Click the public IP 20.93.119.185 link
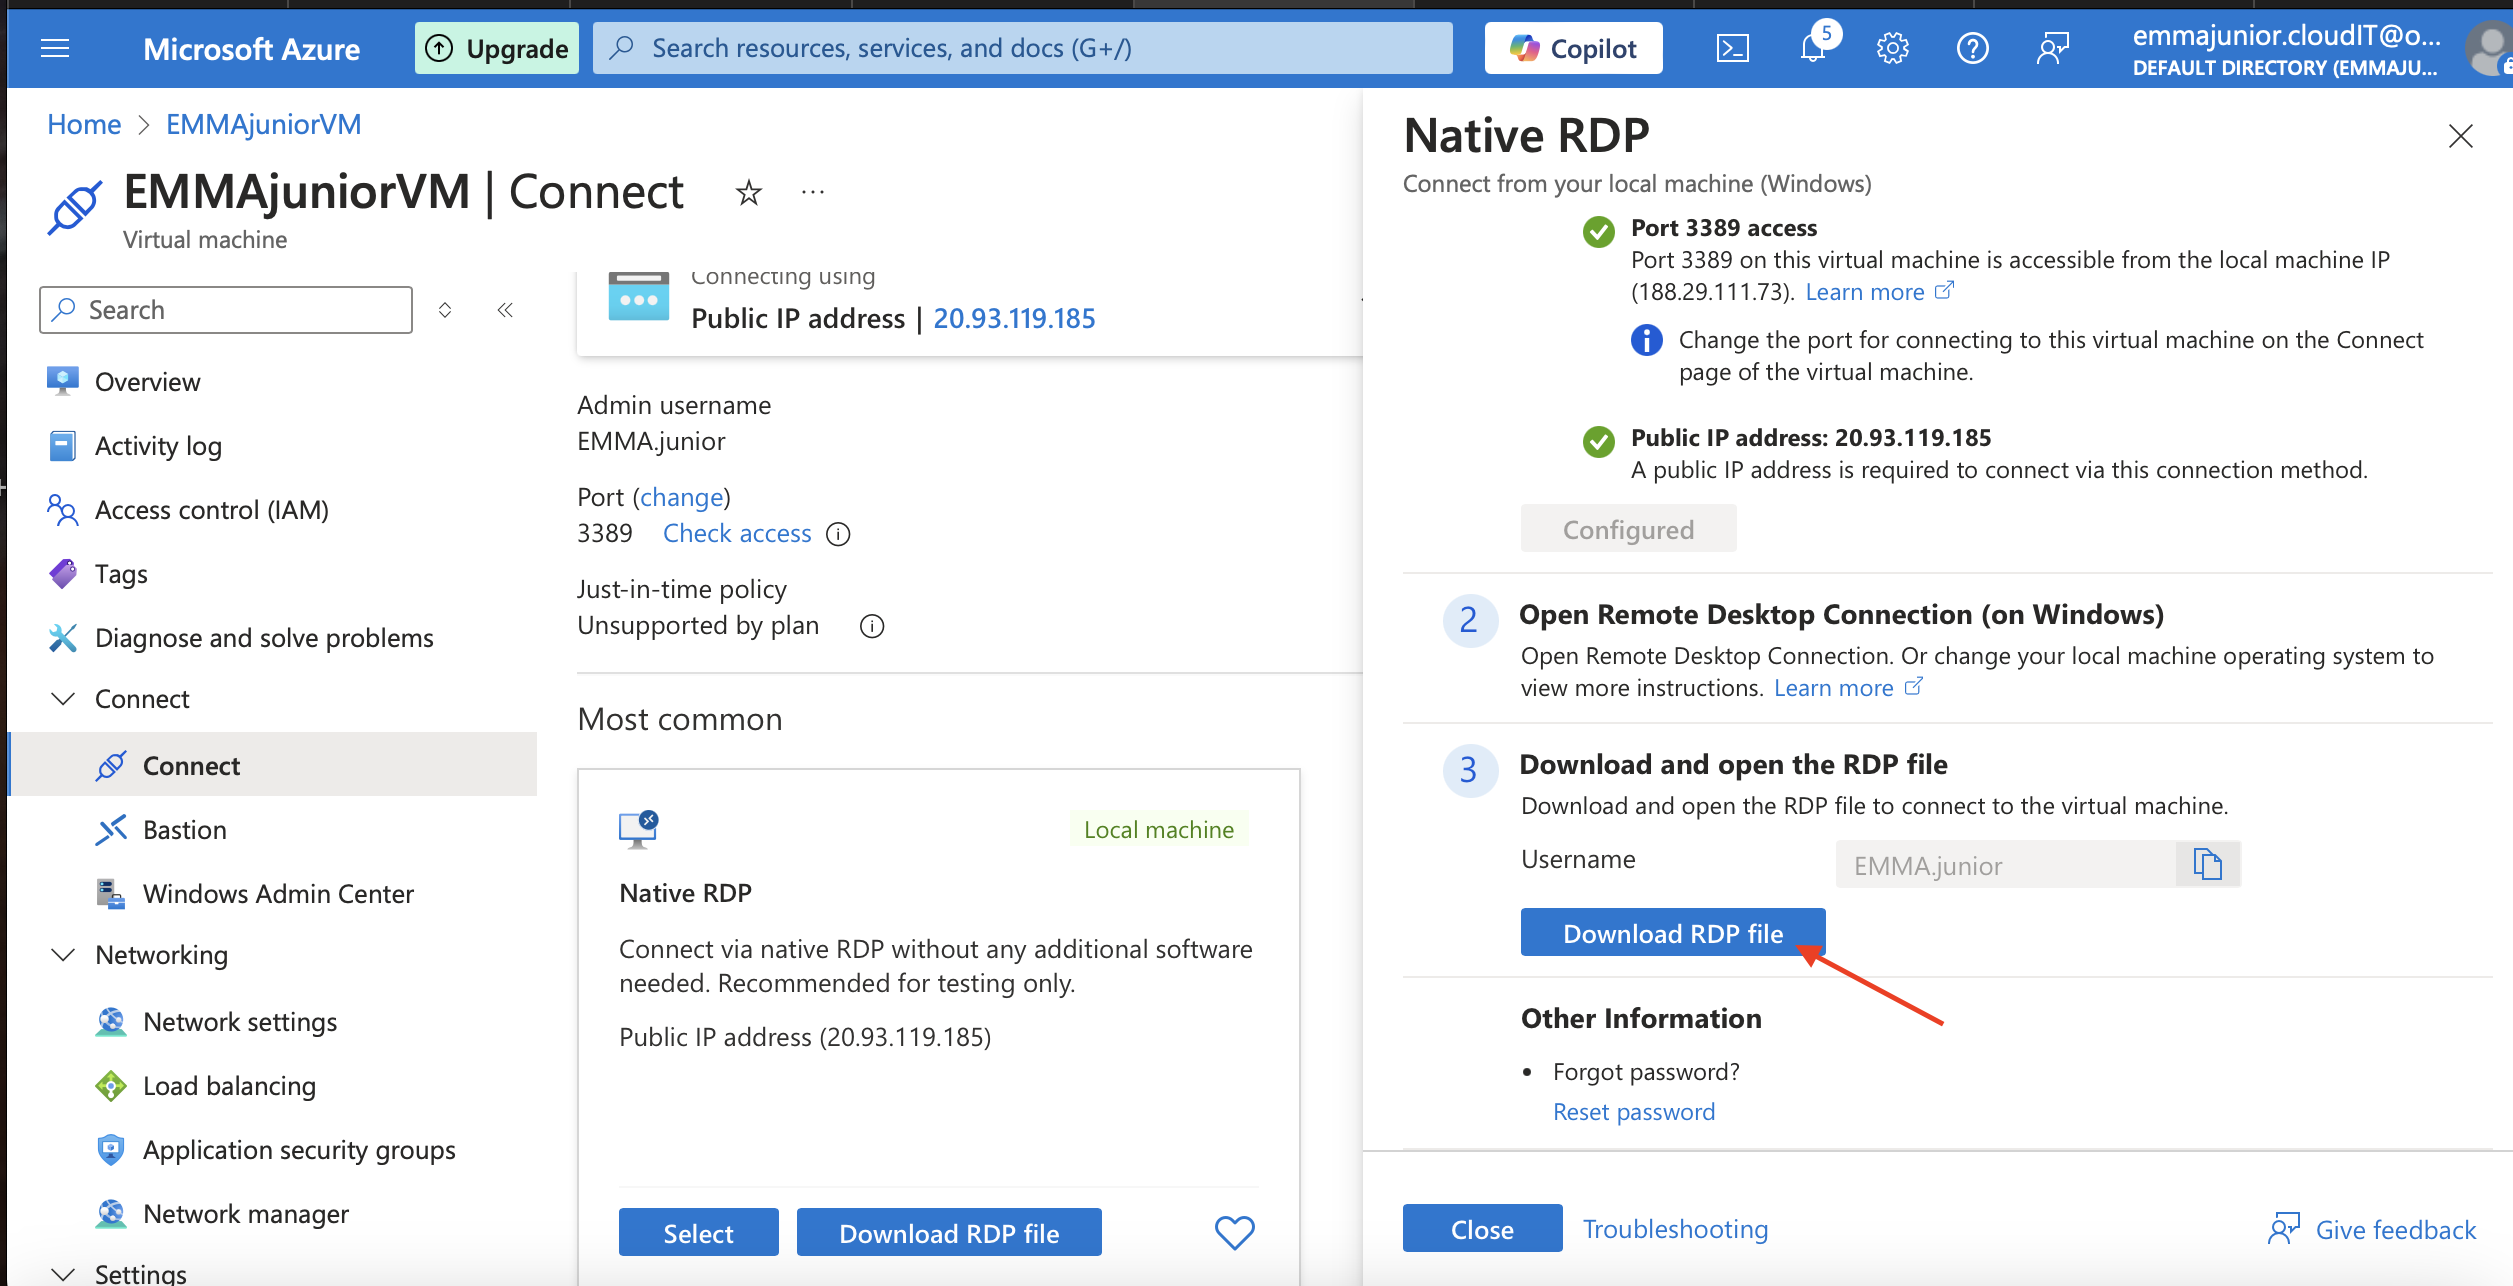Viewport: 2513px width, 1286px height. point(1014,318)
